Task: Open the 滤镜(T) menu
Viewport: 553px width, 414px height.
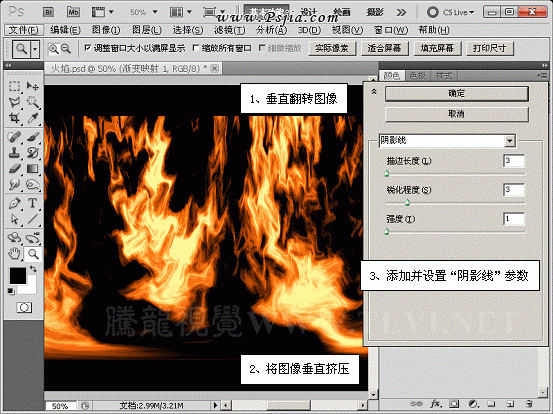Action: coord(230,30)
